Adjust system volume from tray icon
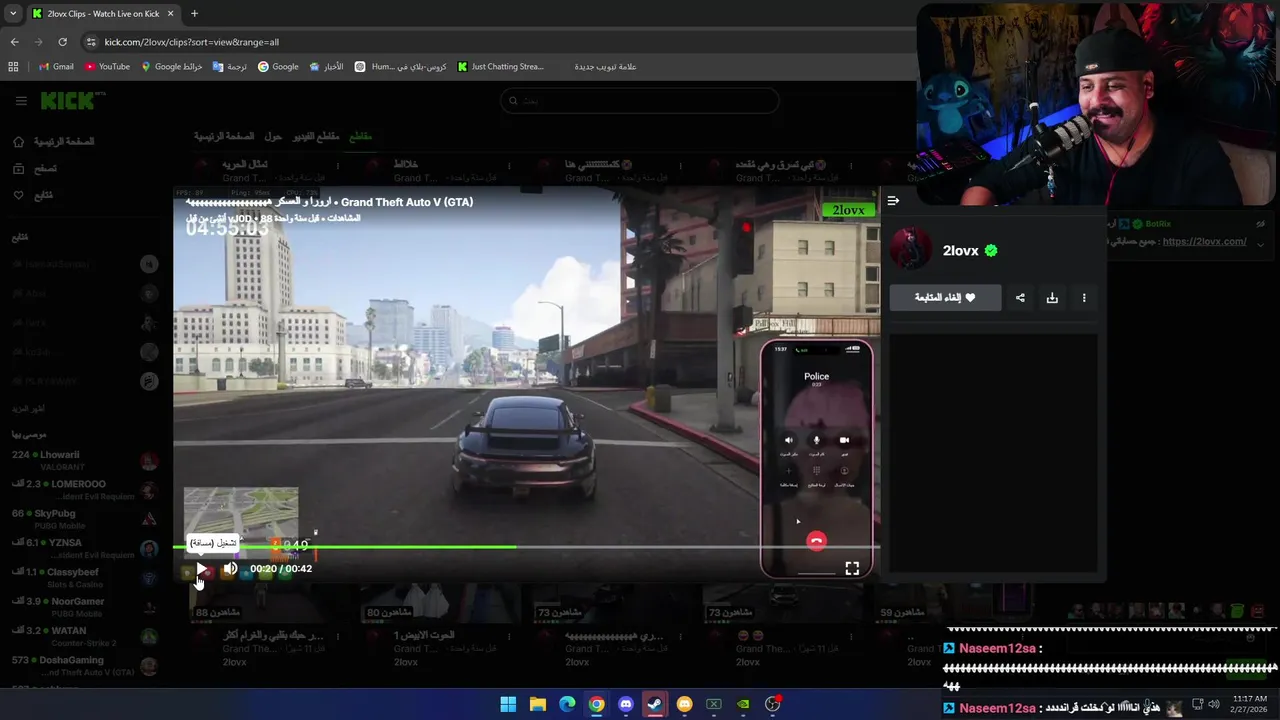1280x720 pixels. pyautogui.click(x=1213, y=704)
